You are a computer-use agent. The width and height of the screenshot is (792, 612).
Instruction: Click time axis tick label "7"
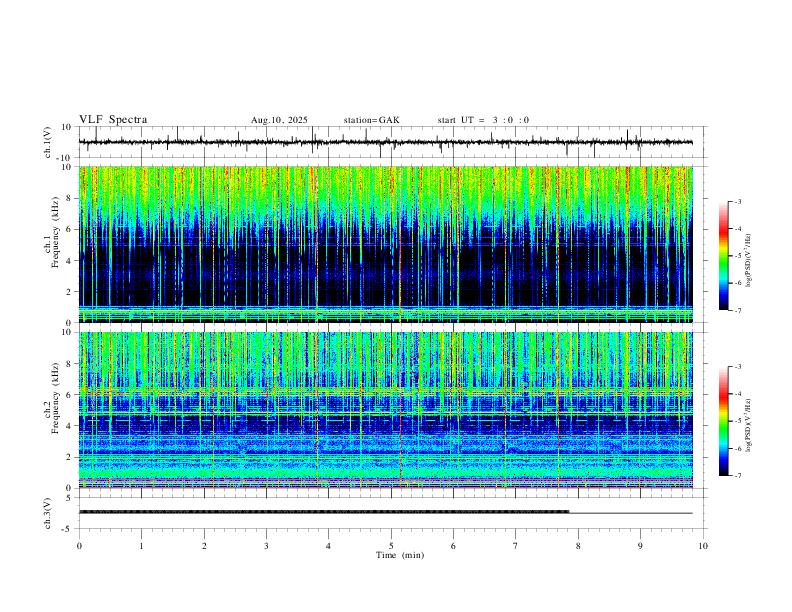(516, 546)
